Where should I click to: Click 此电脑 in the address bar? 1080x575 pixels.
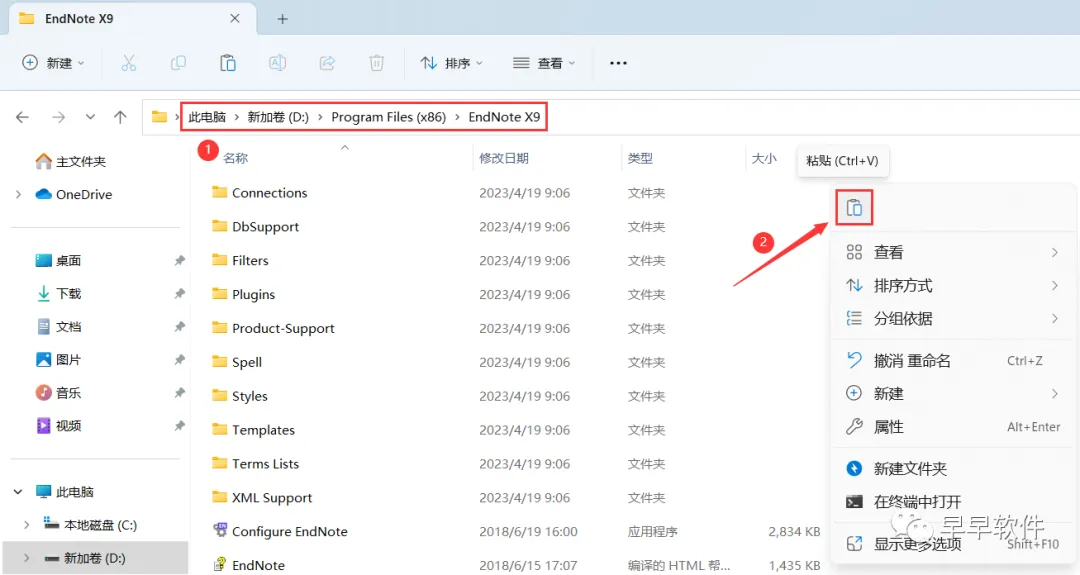coord(207,117)
